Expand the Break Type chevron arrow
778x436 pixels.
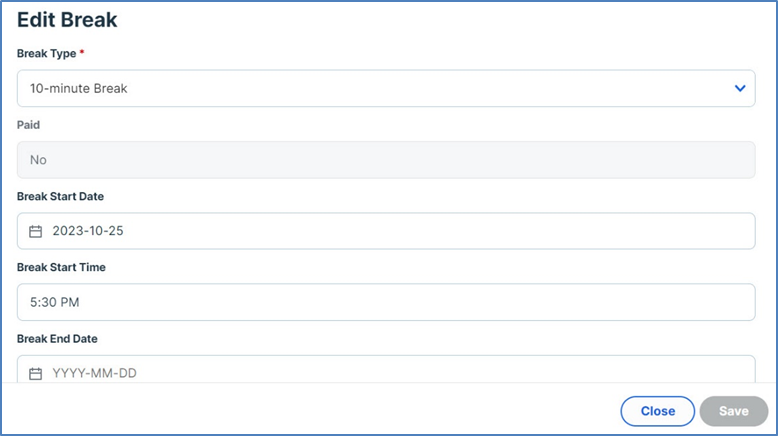point(740,88)
